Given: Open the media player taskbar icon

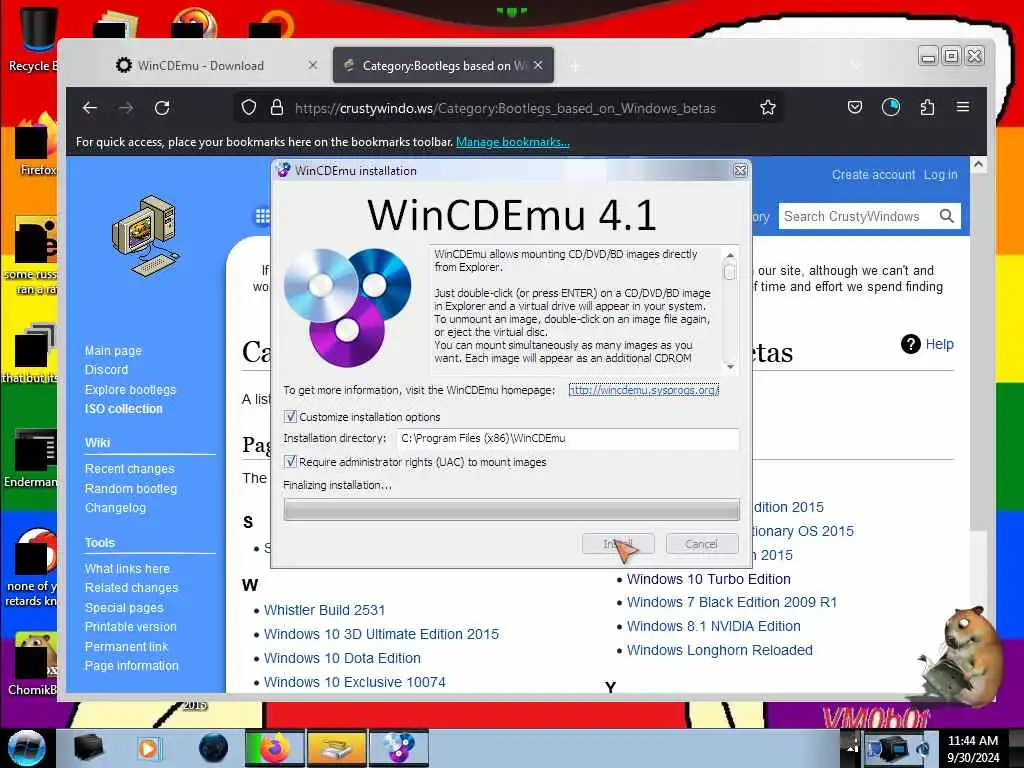Looking at the screenshot, I should coord(148,748).
